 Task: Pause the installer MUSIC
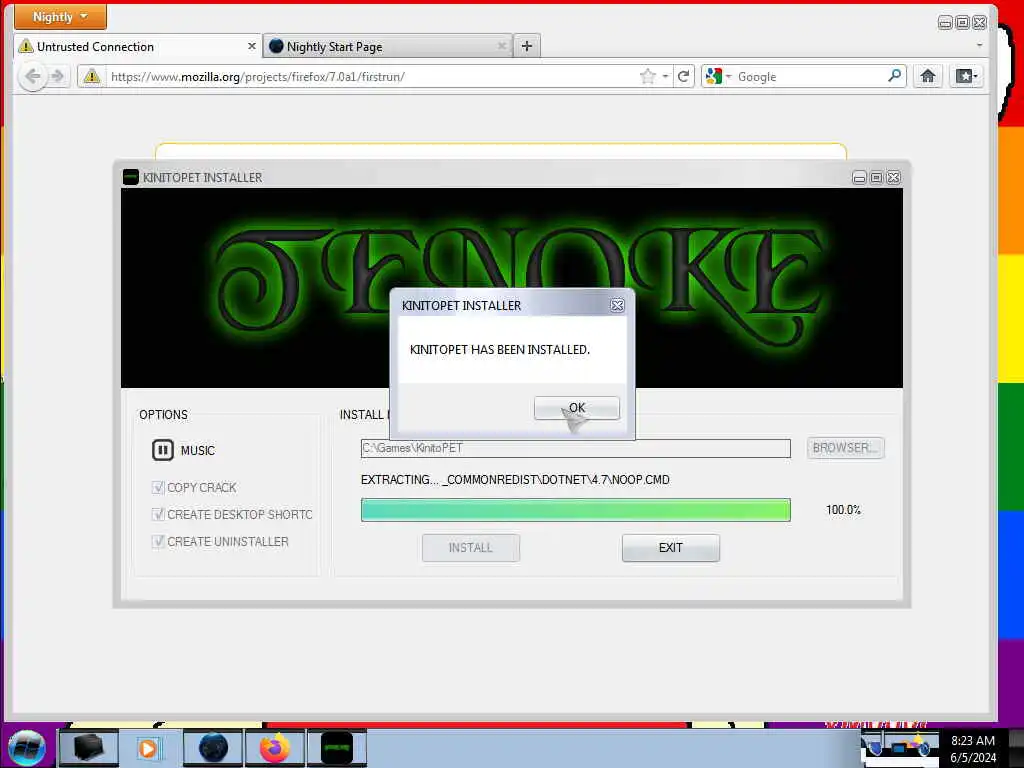point(163,450)
